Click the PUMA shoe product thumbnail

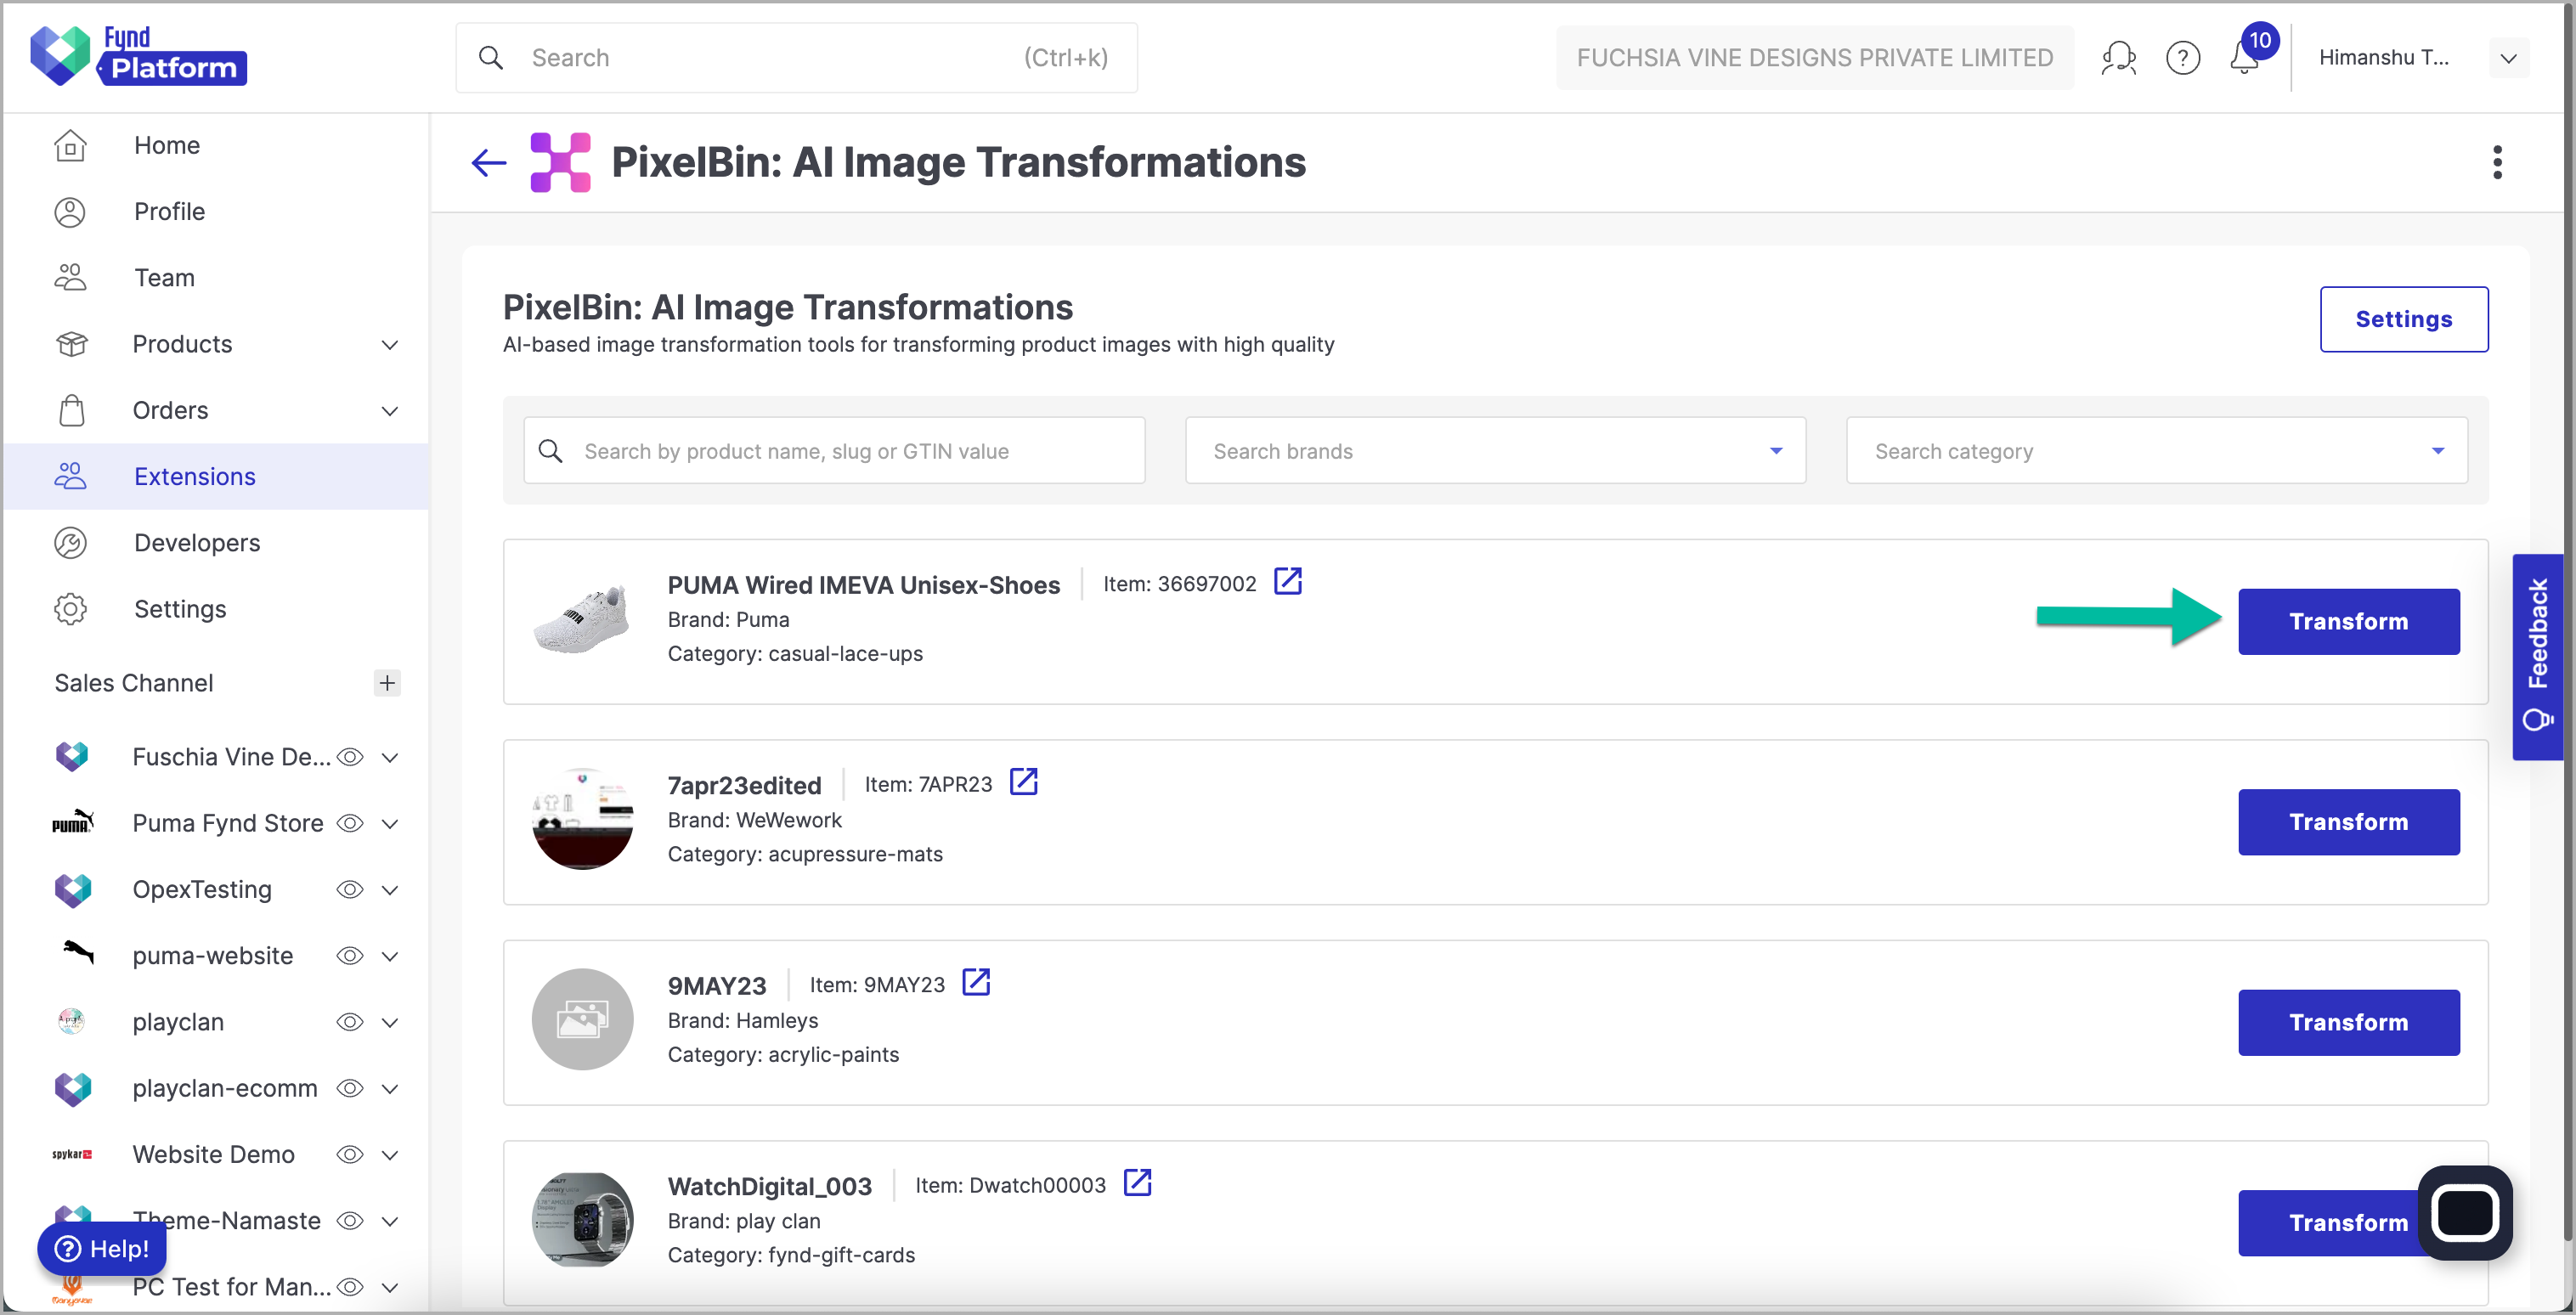click(x=582, y=620)
